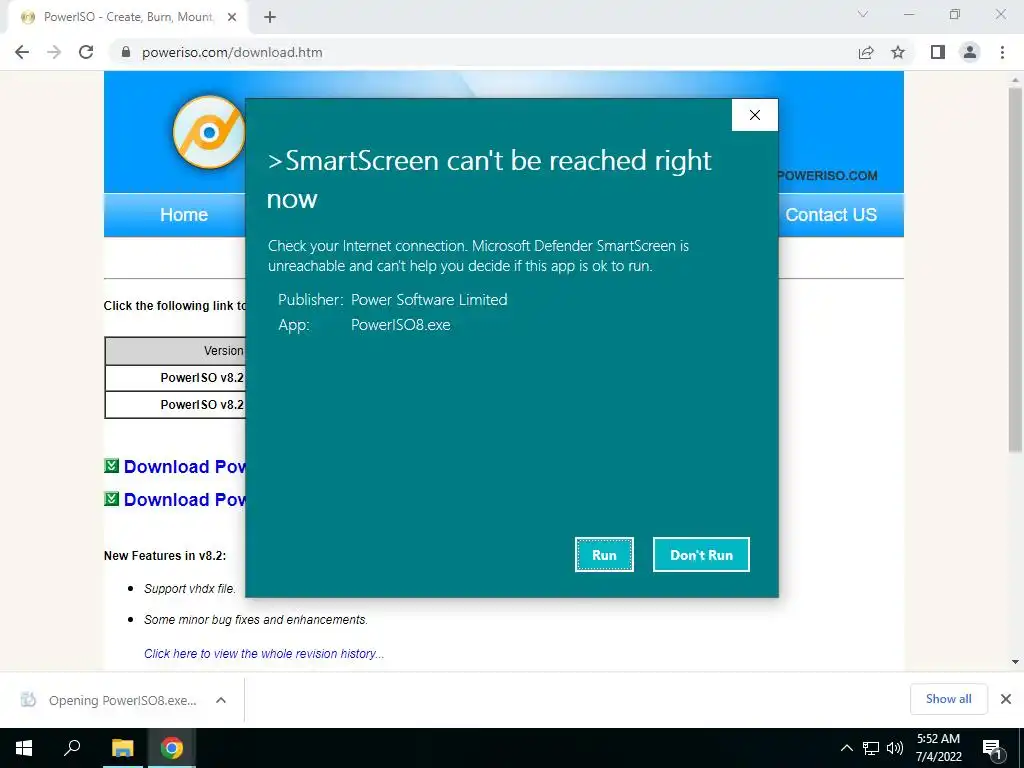This screenshot has height=768, width=1024.
Task: Close the PowerISO tab
Action: pyautogui.click(x=232, y=18)
